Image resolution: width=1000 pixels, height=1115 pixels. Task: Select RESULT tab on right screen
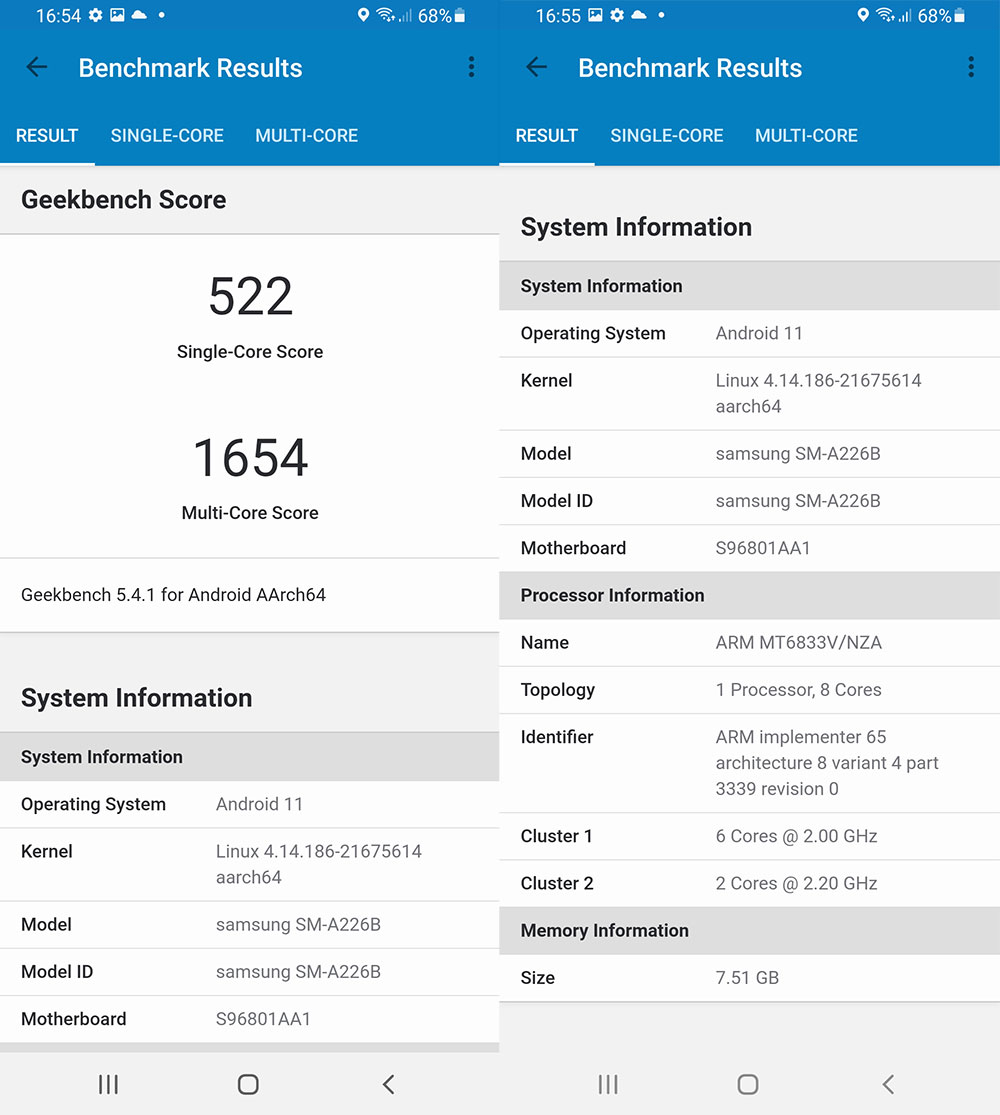[x=546, y=136]
